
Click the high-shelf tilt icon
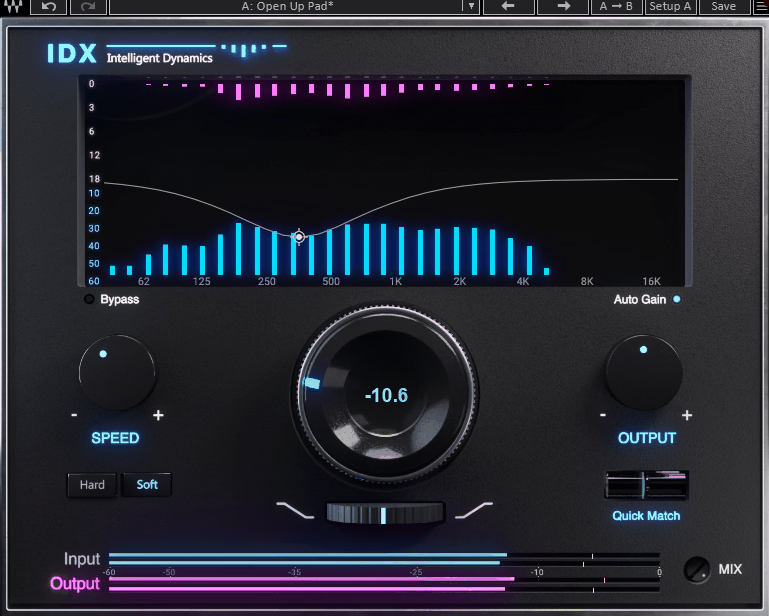(474, 510)
